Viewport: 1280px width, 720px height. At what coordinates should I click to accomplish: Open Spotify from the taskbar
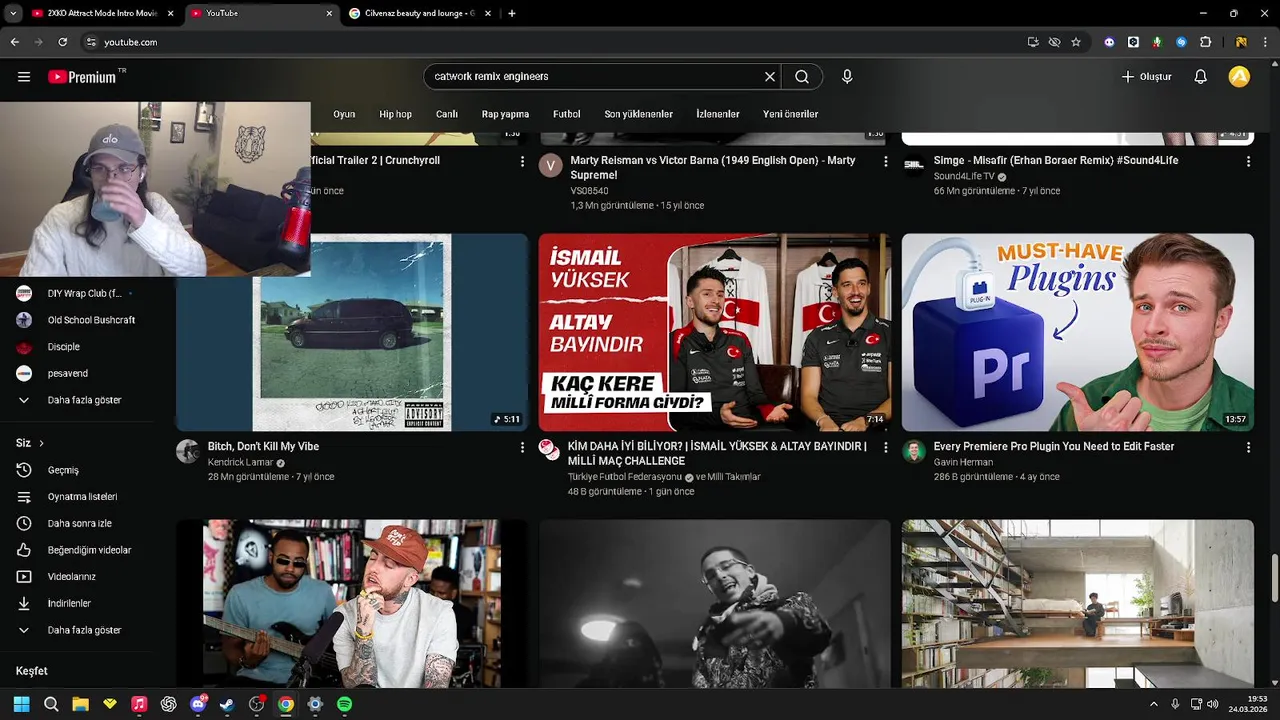click(x=344, y=705)
